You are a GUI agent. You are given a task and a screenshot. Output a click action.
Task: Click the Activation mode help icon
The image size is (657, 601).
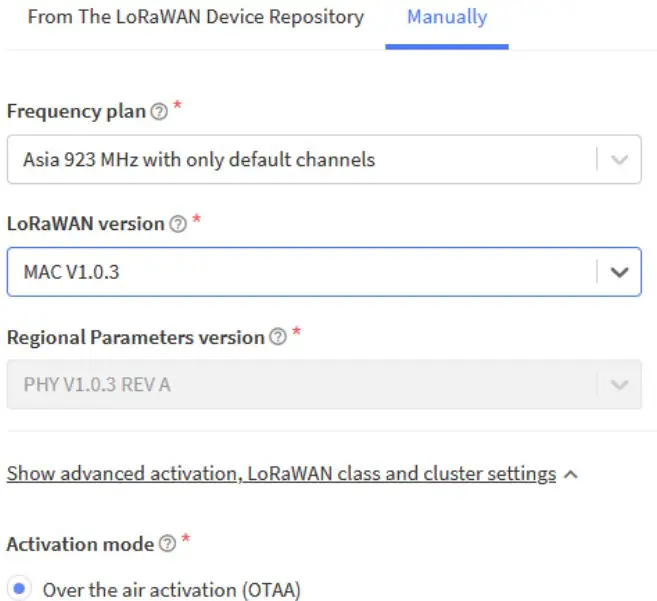pyautogui.click(x=167, y=545)
